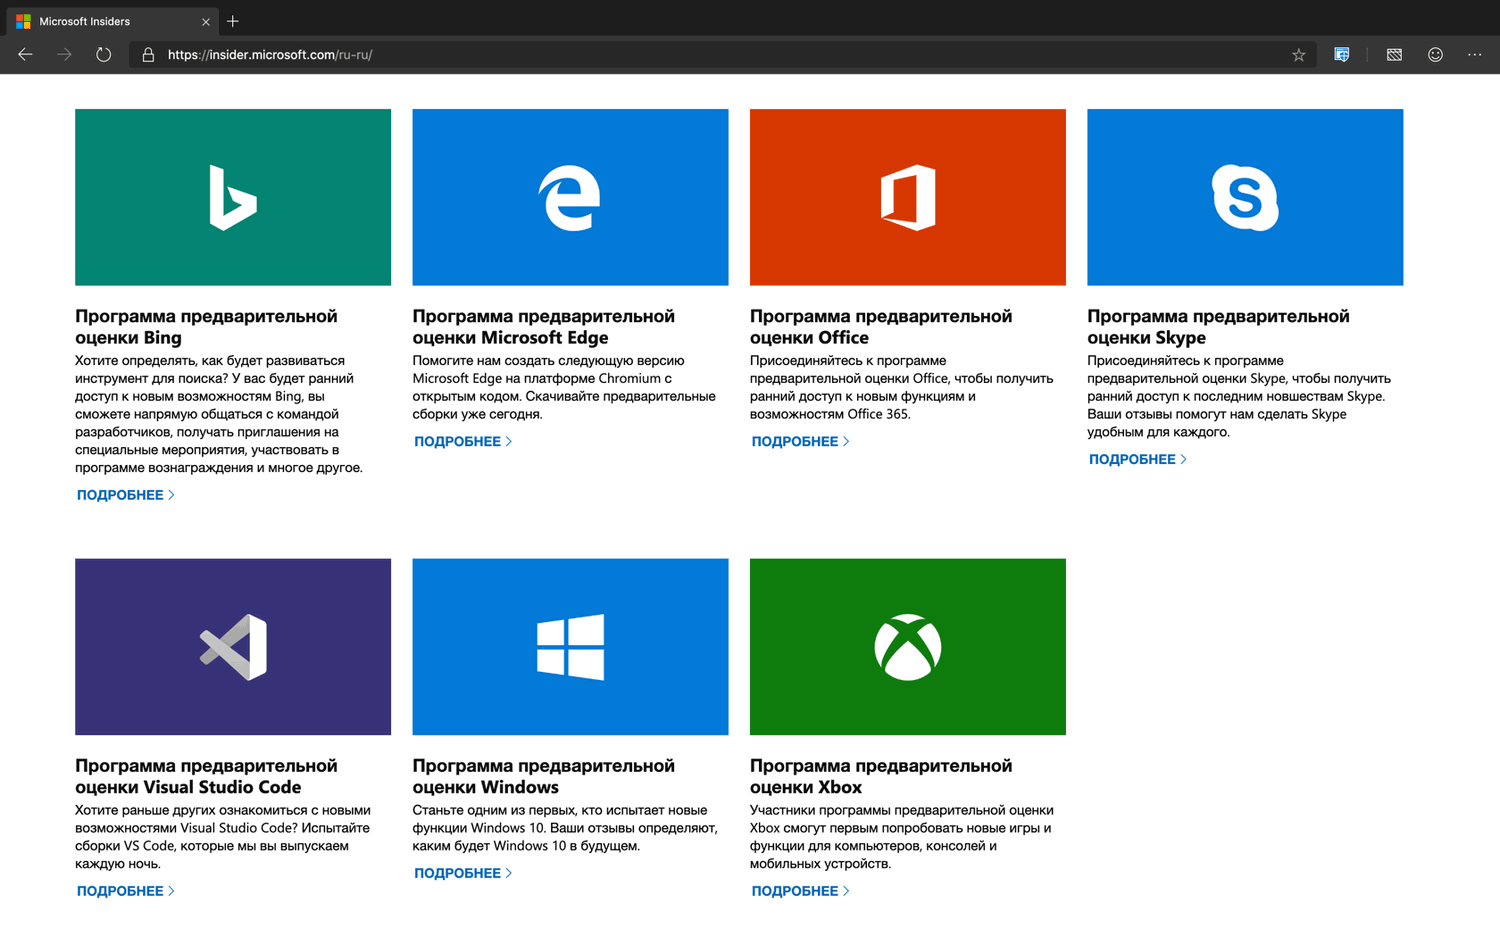Click the Office logo tile
1500x937 pixels.
pyautogui.click(x=908, y=197)
